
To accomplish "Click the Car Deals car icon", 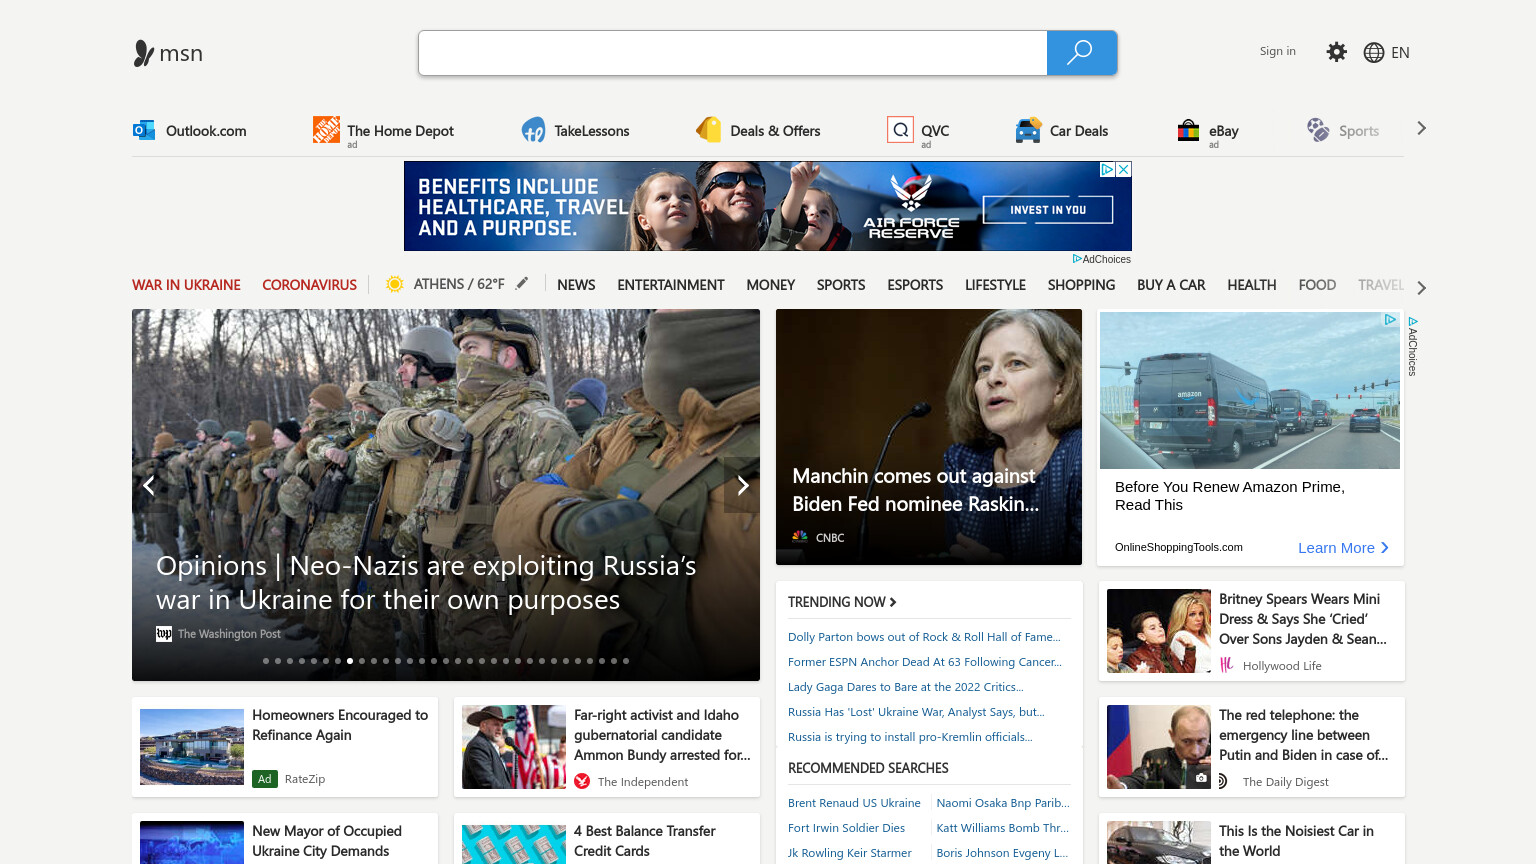I will tap(1028, 130).
